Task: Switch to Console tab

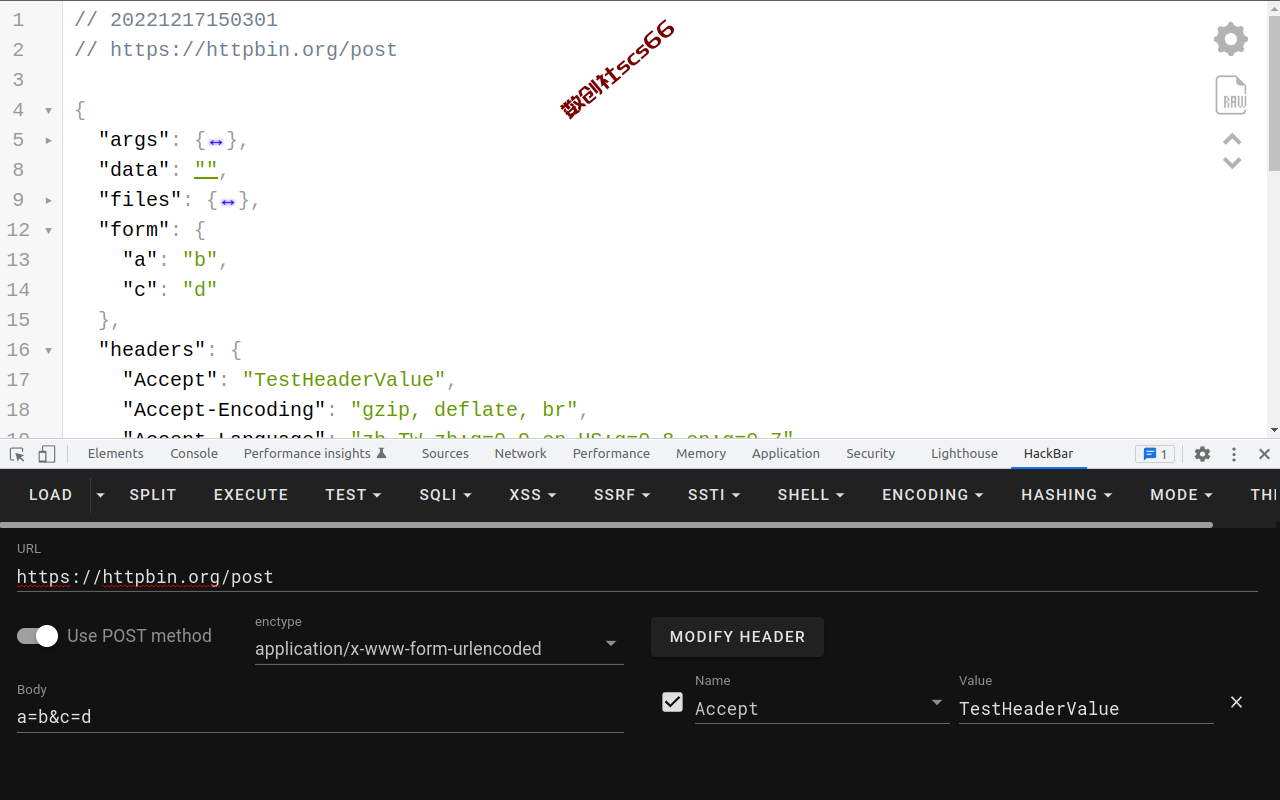Action: click(194, 454)
